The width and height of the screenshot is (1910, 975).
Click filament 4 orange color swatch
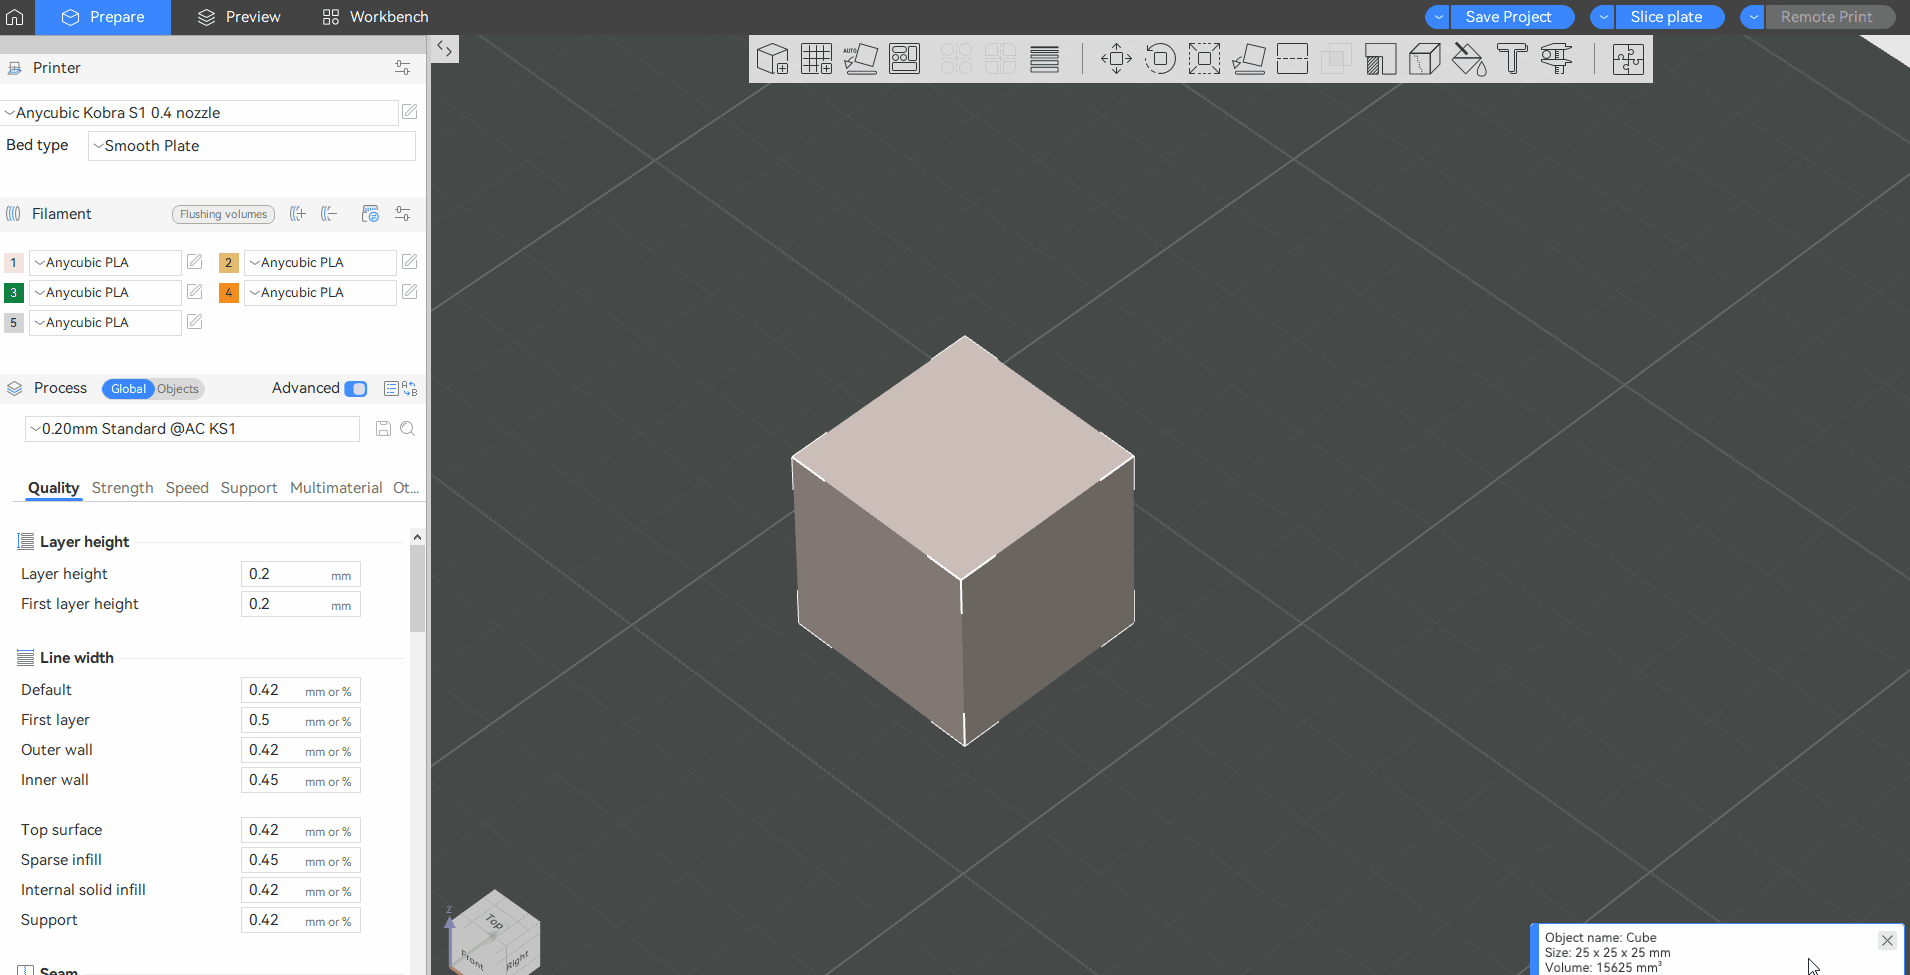click(x=229, y=293)
